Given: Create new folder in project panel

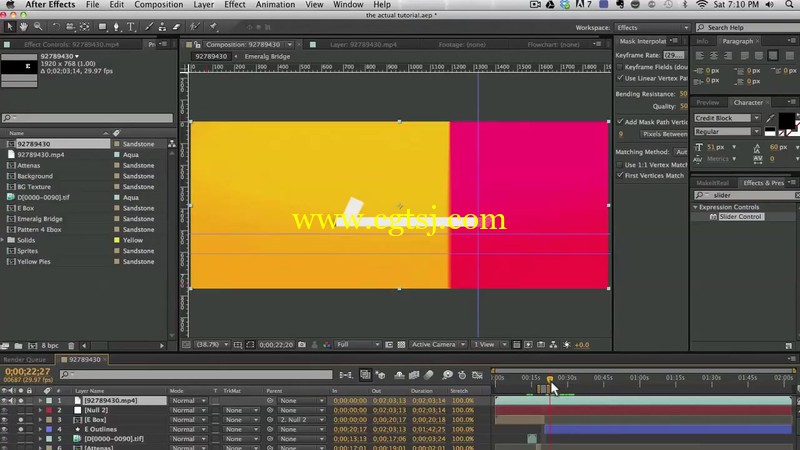Looking at the screenshot, I should 18,346.
